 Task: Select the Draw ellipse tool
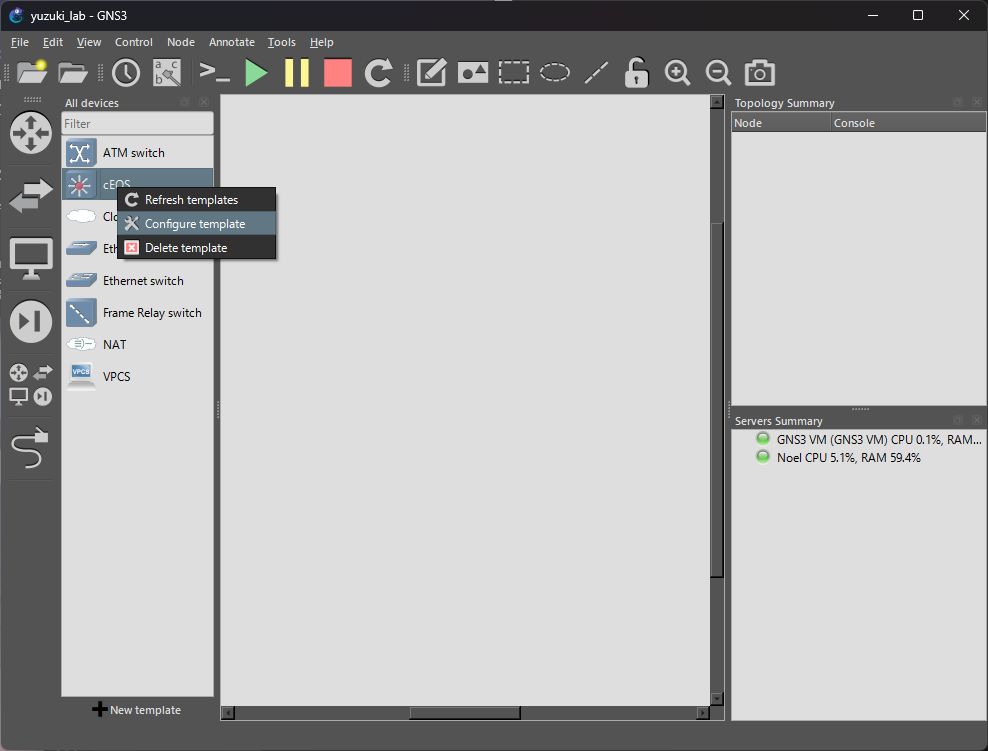coord(554,73)
